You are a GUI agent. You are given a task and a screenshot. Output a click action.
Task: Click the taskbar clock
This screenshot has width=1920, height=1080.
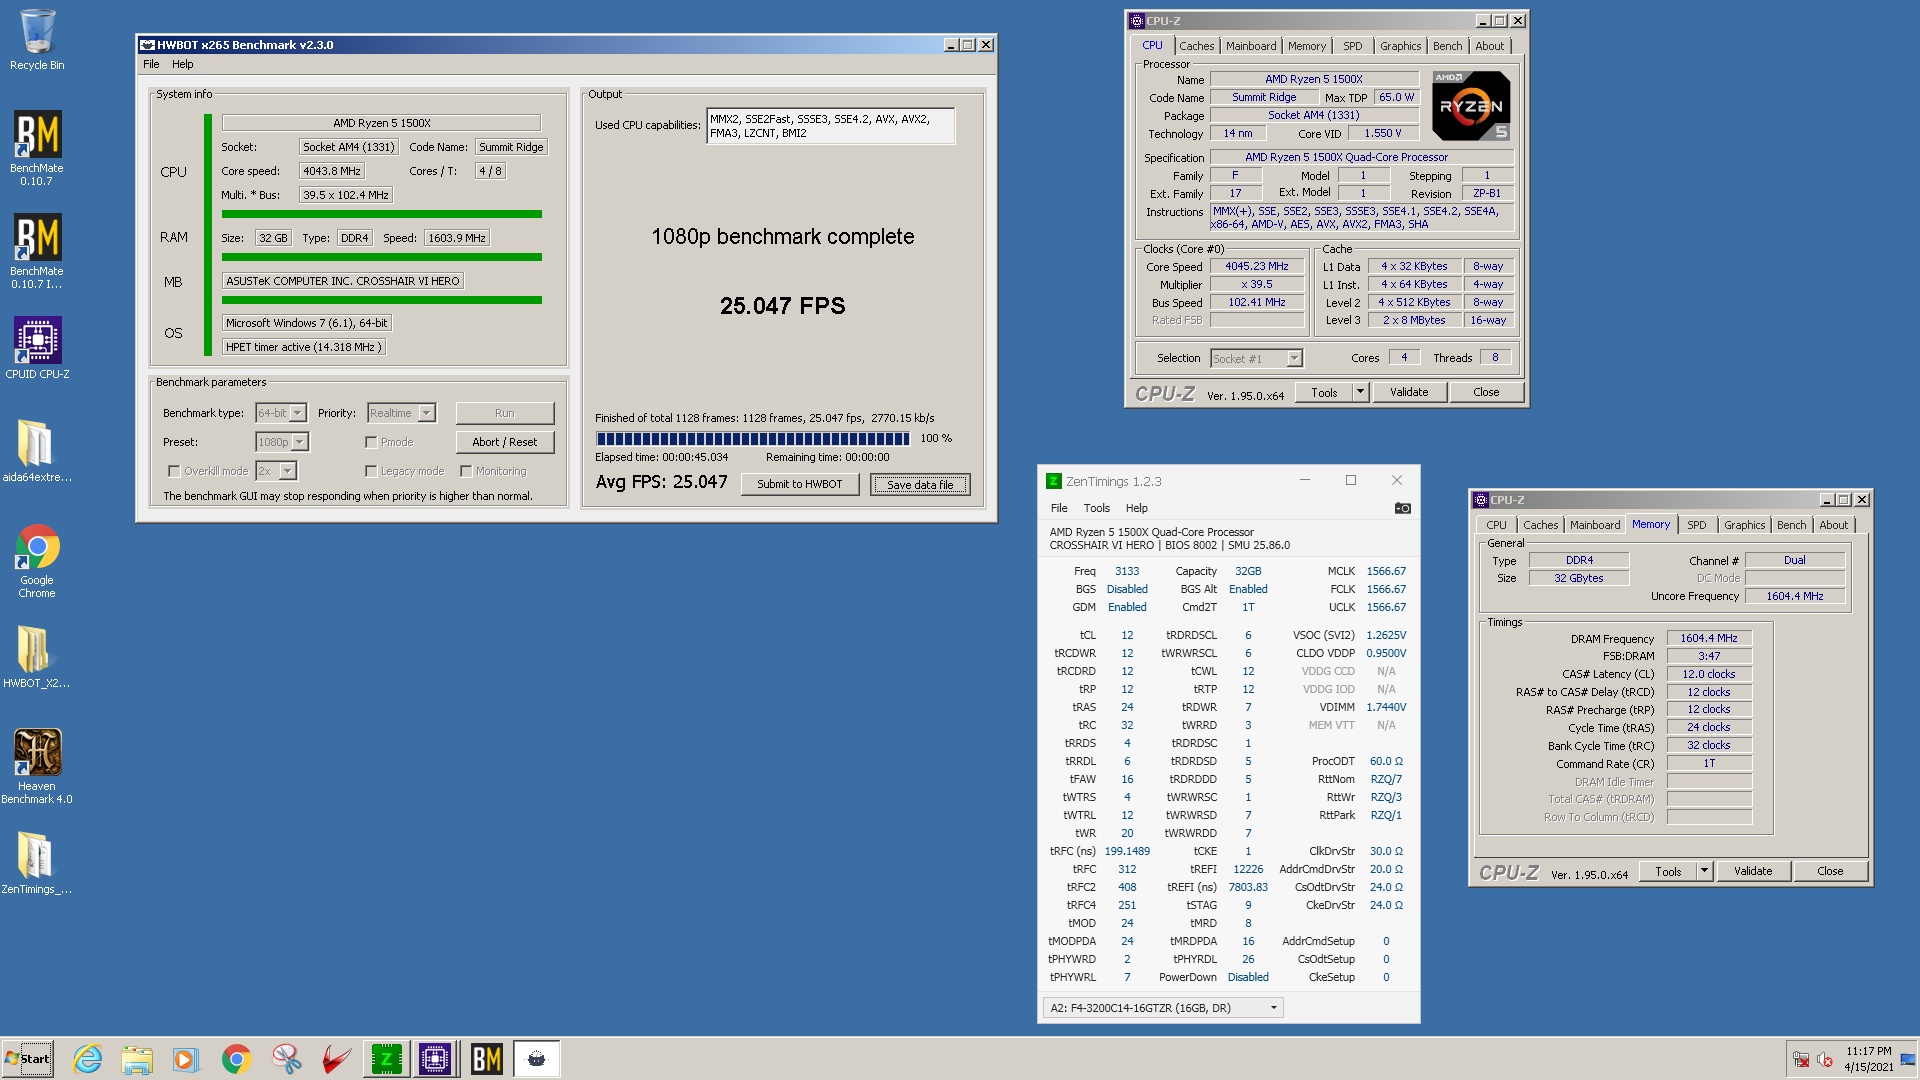(1869, 1059)
